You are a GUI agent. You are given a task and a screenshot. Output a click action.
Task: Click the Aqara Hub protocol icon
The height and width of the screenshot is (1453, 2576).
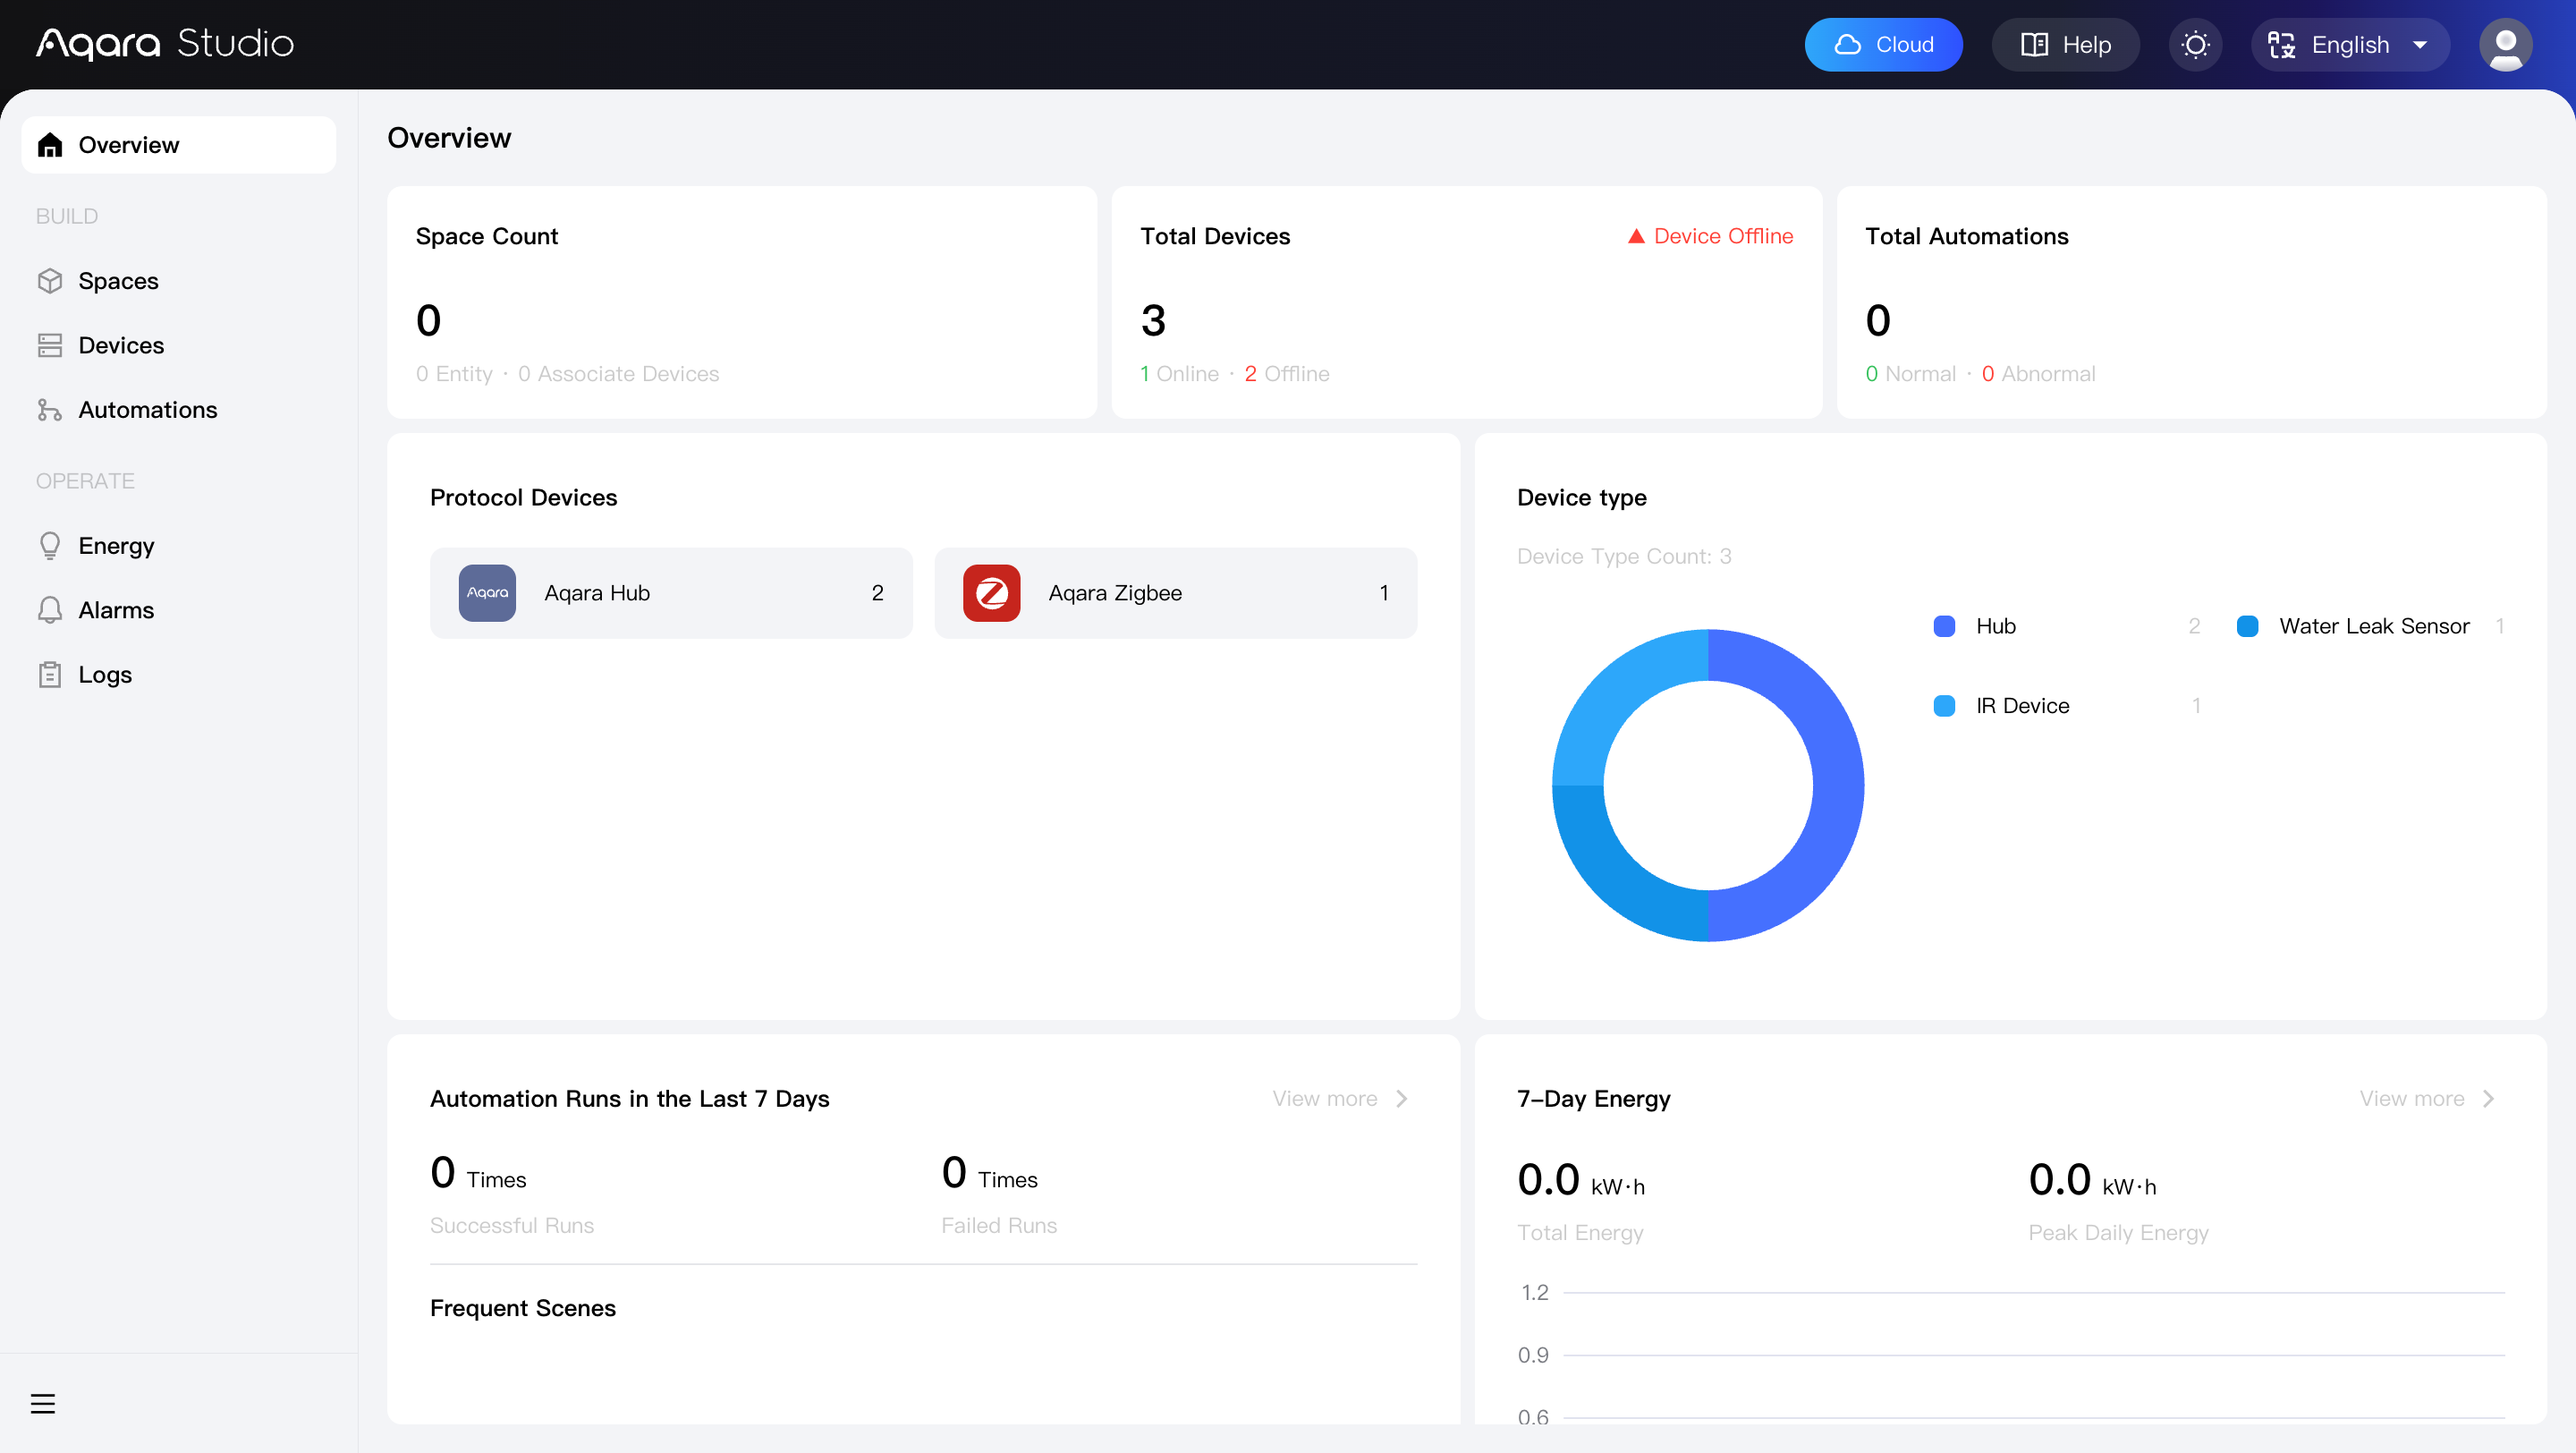click(x=487, y=593)
